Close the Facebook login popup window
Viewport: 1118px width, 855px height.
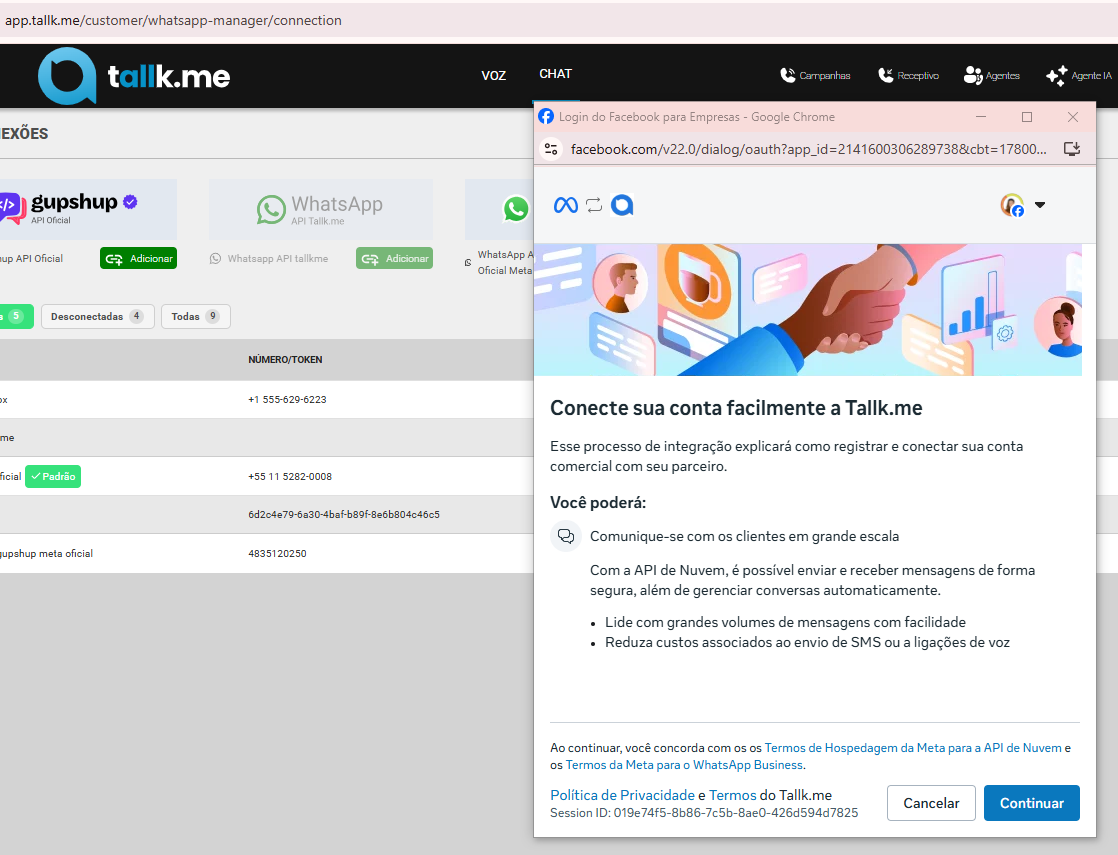click(1072, 116)
